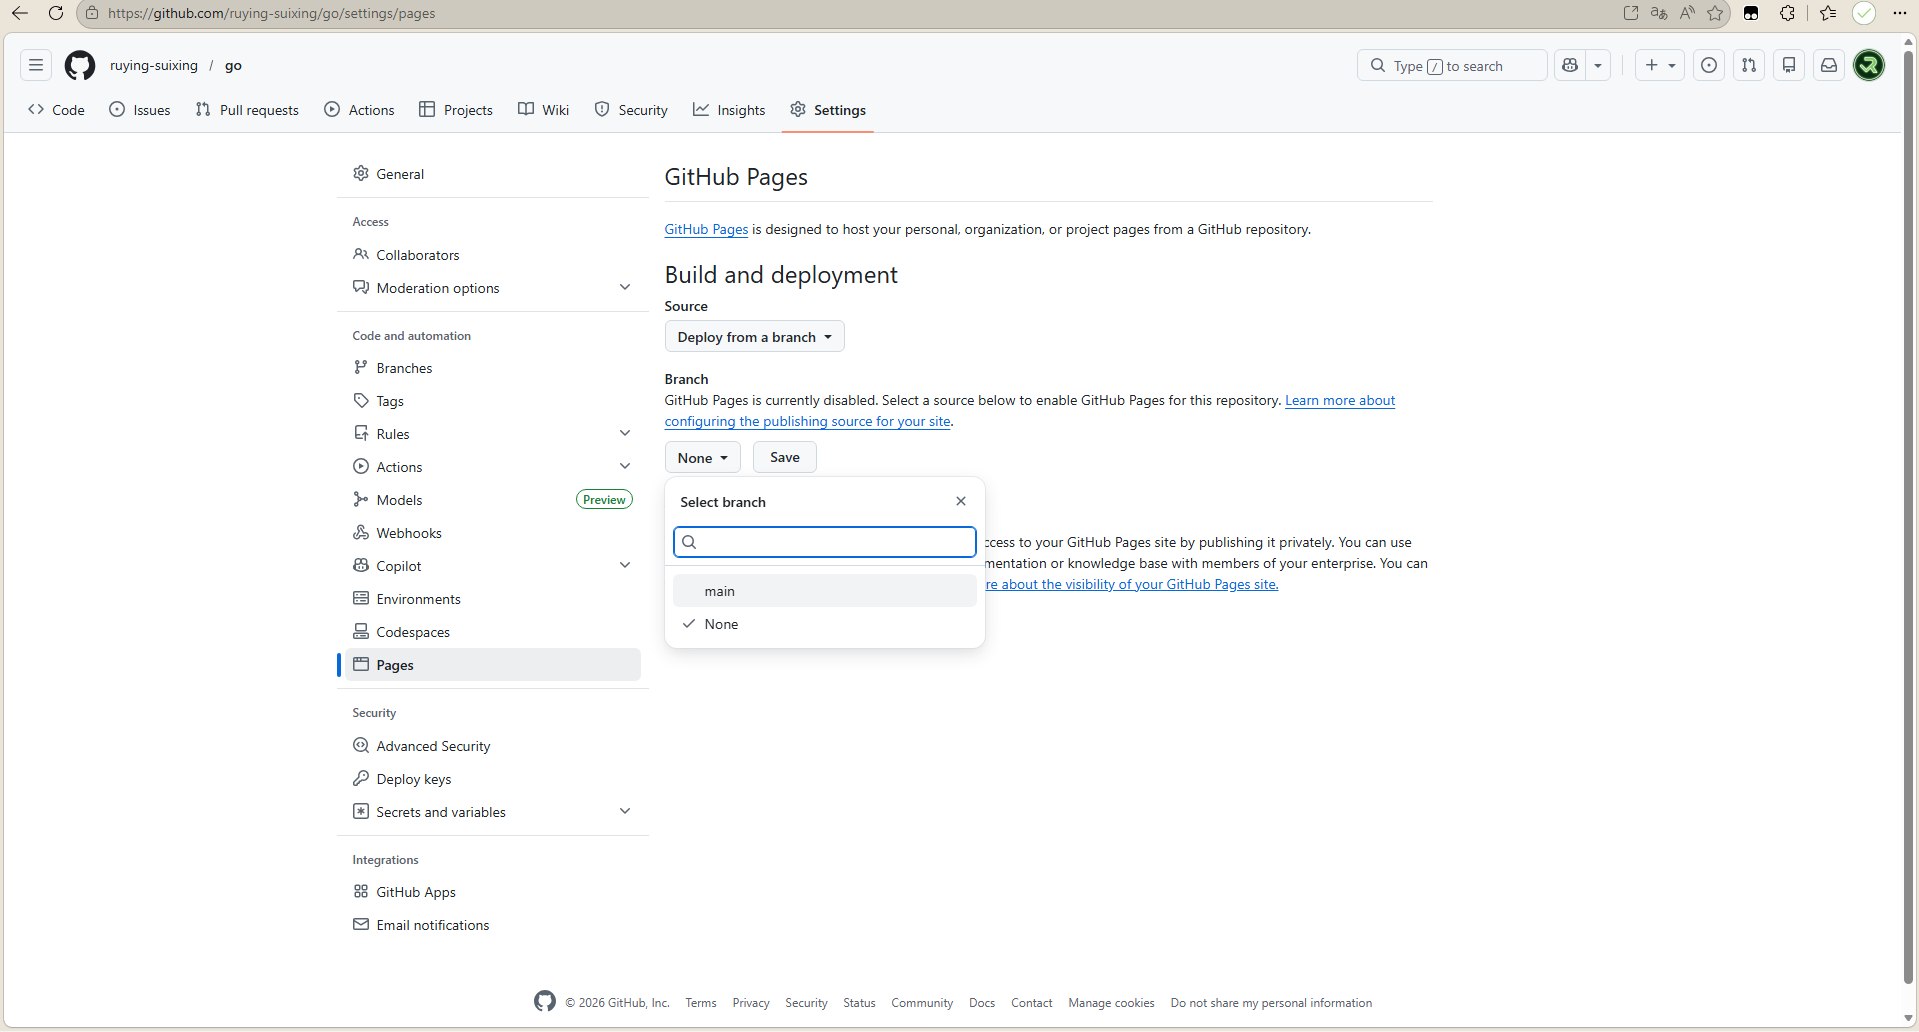Switch to the Issues tab
Image resolution: width=1919 pixels, height=1032 pixels.
pos(140,110)
